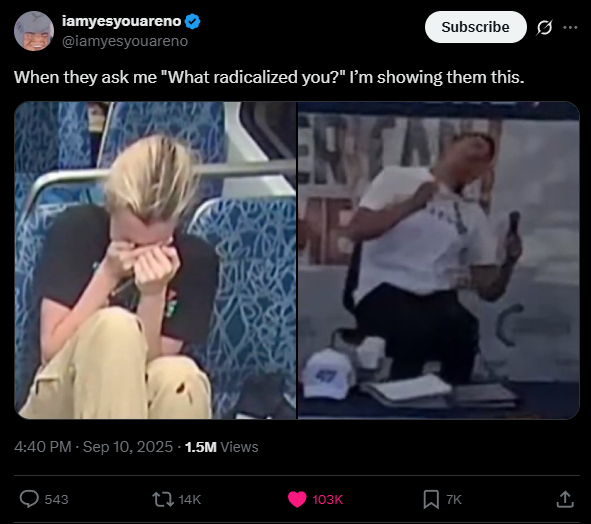Click the 103K likes count

[328, 499]
